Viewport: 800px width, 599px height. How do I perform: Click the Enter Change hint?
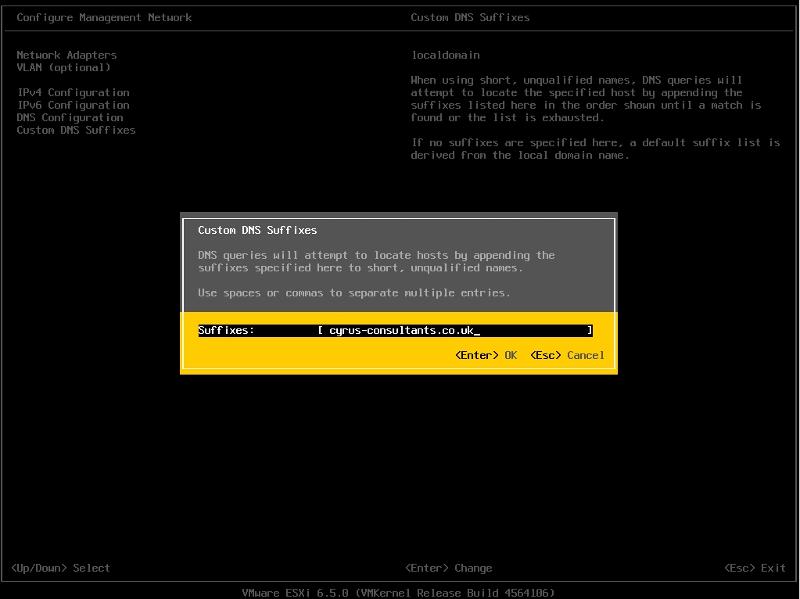pyautogui.click(x=448, y=568)
